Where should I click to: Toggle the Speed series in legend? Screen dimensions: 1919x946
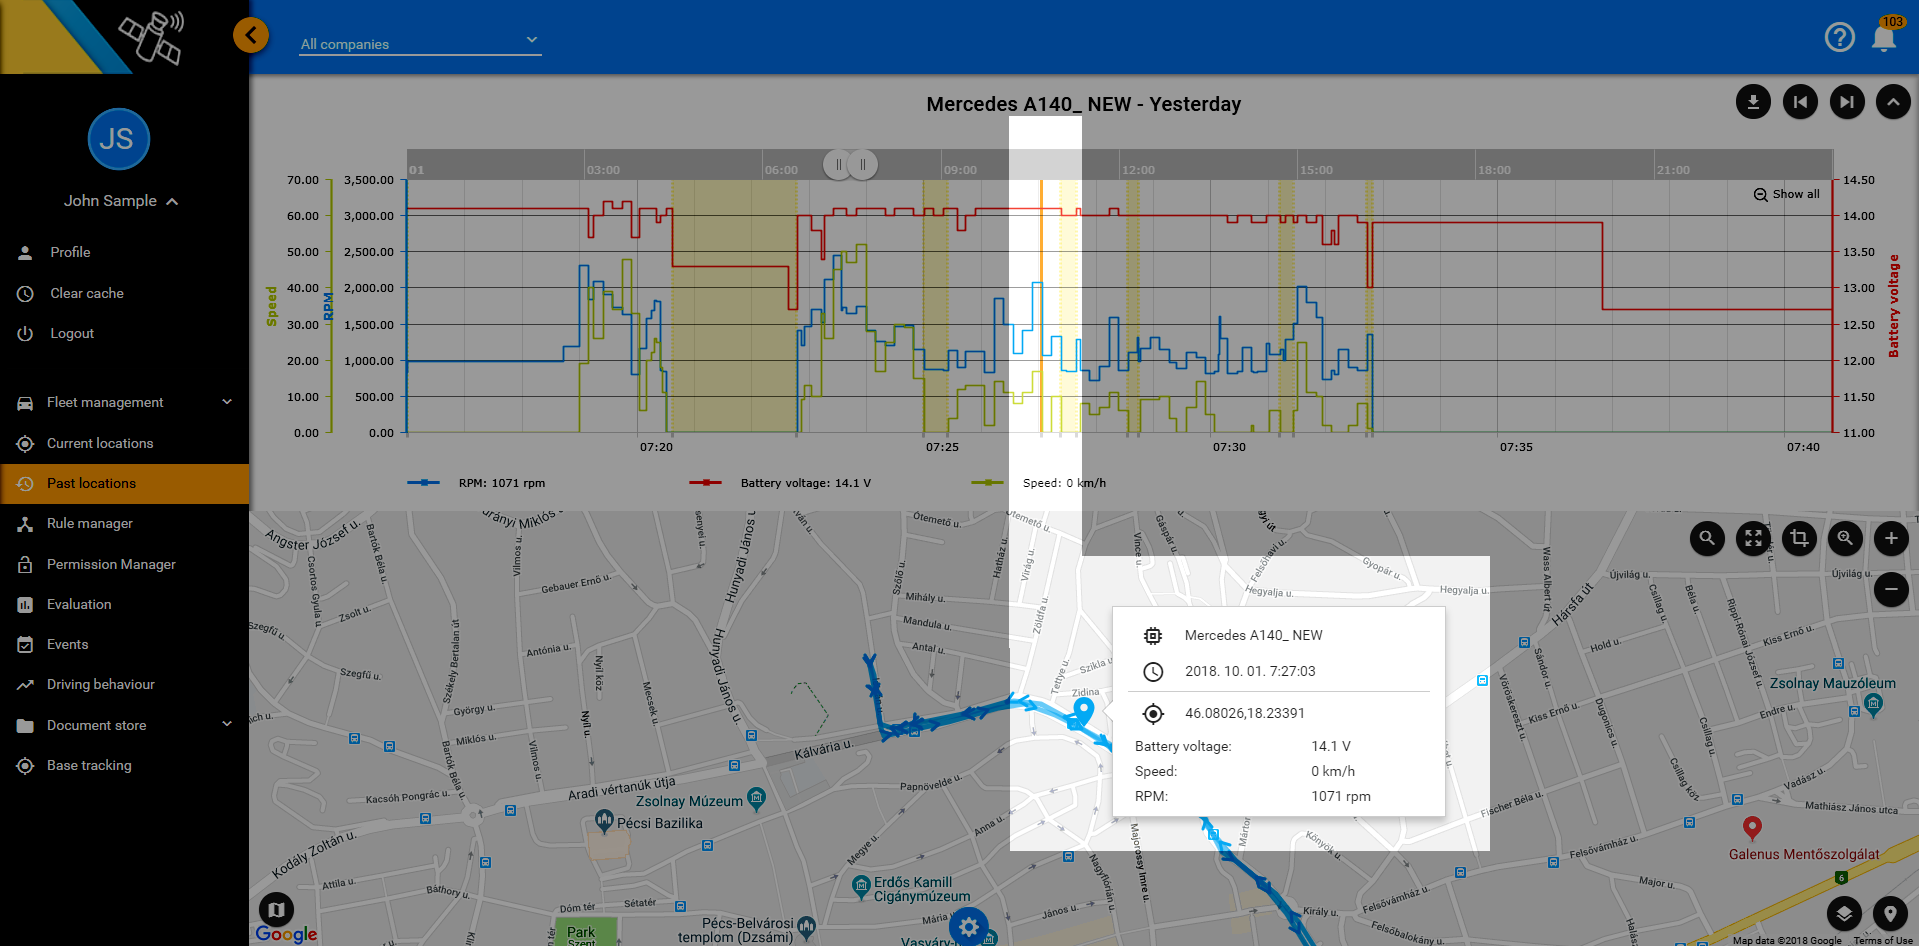coord(1040,483)
